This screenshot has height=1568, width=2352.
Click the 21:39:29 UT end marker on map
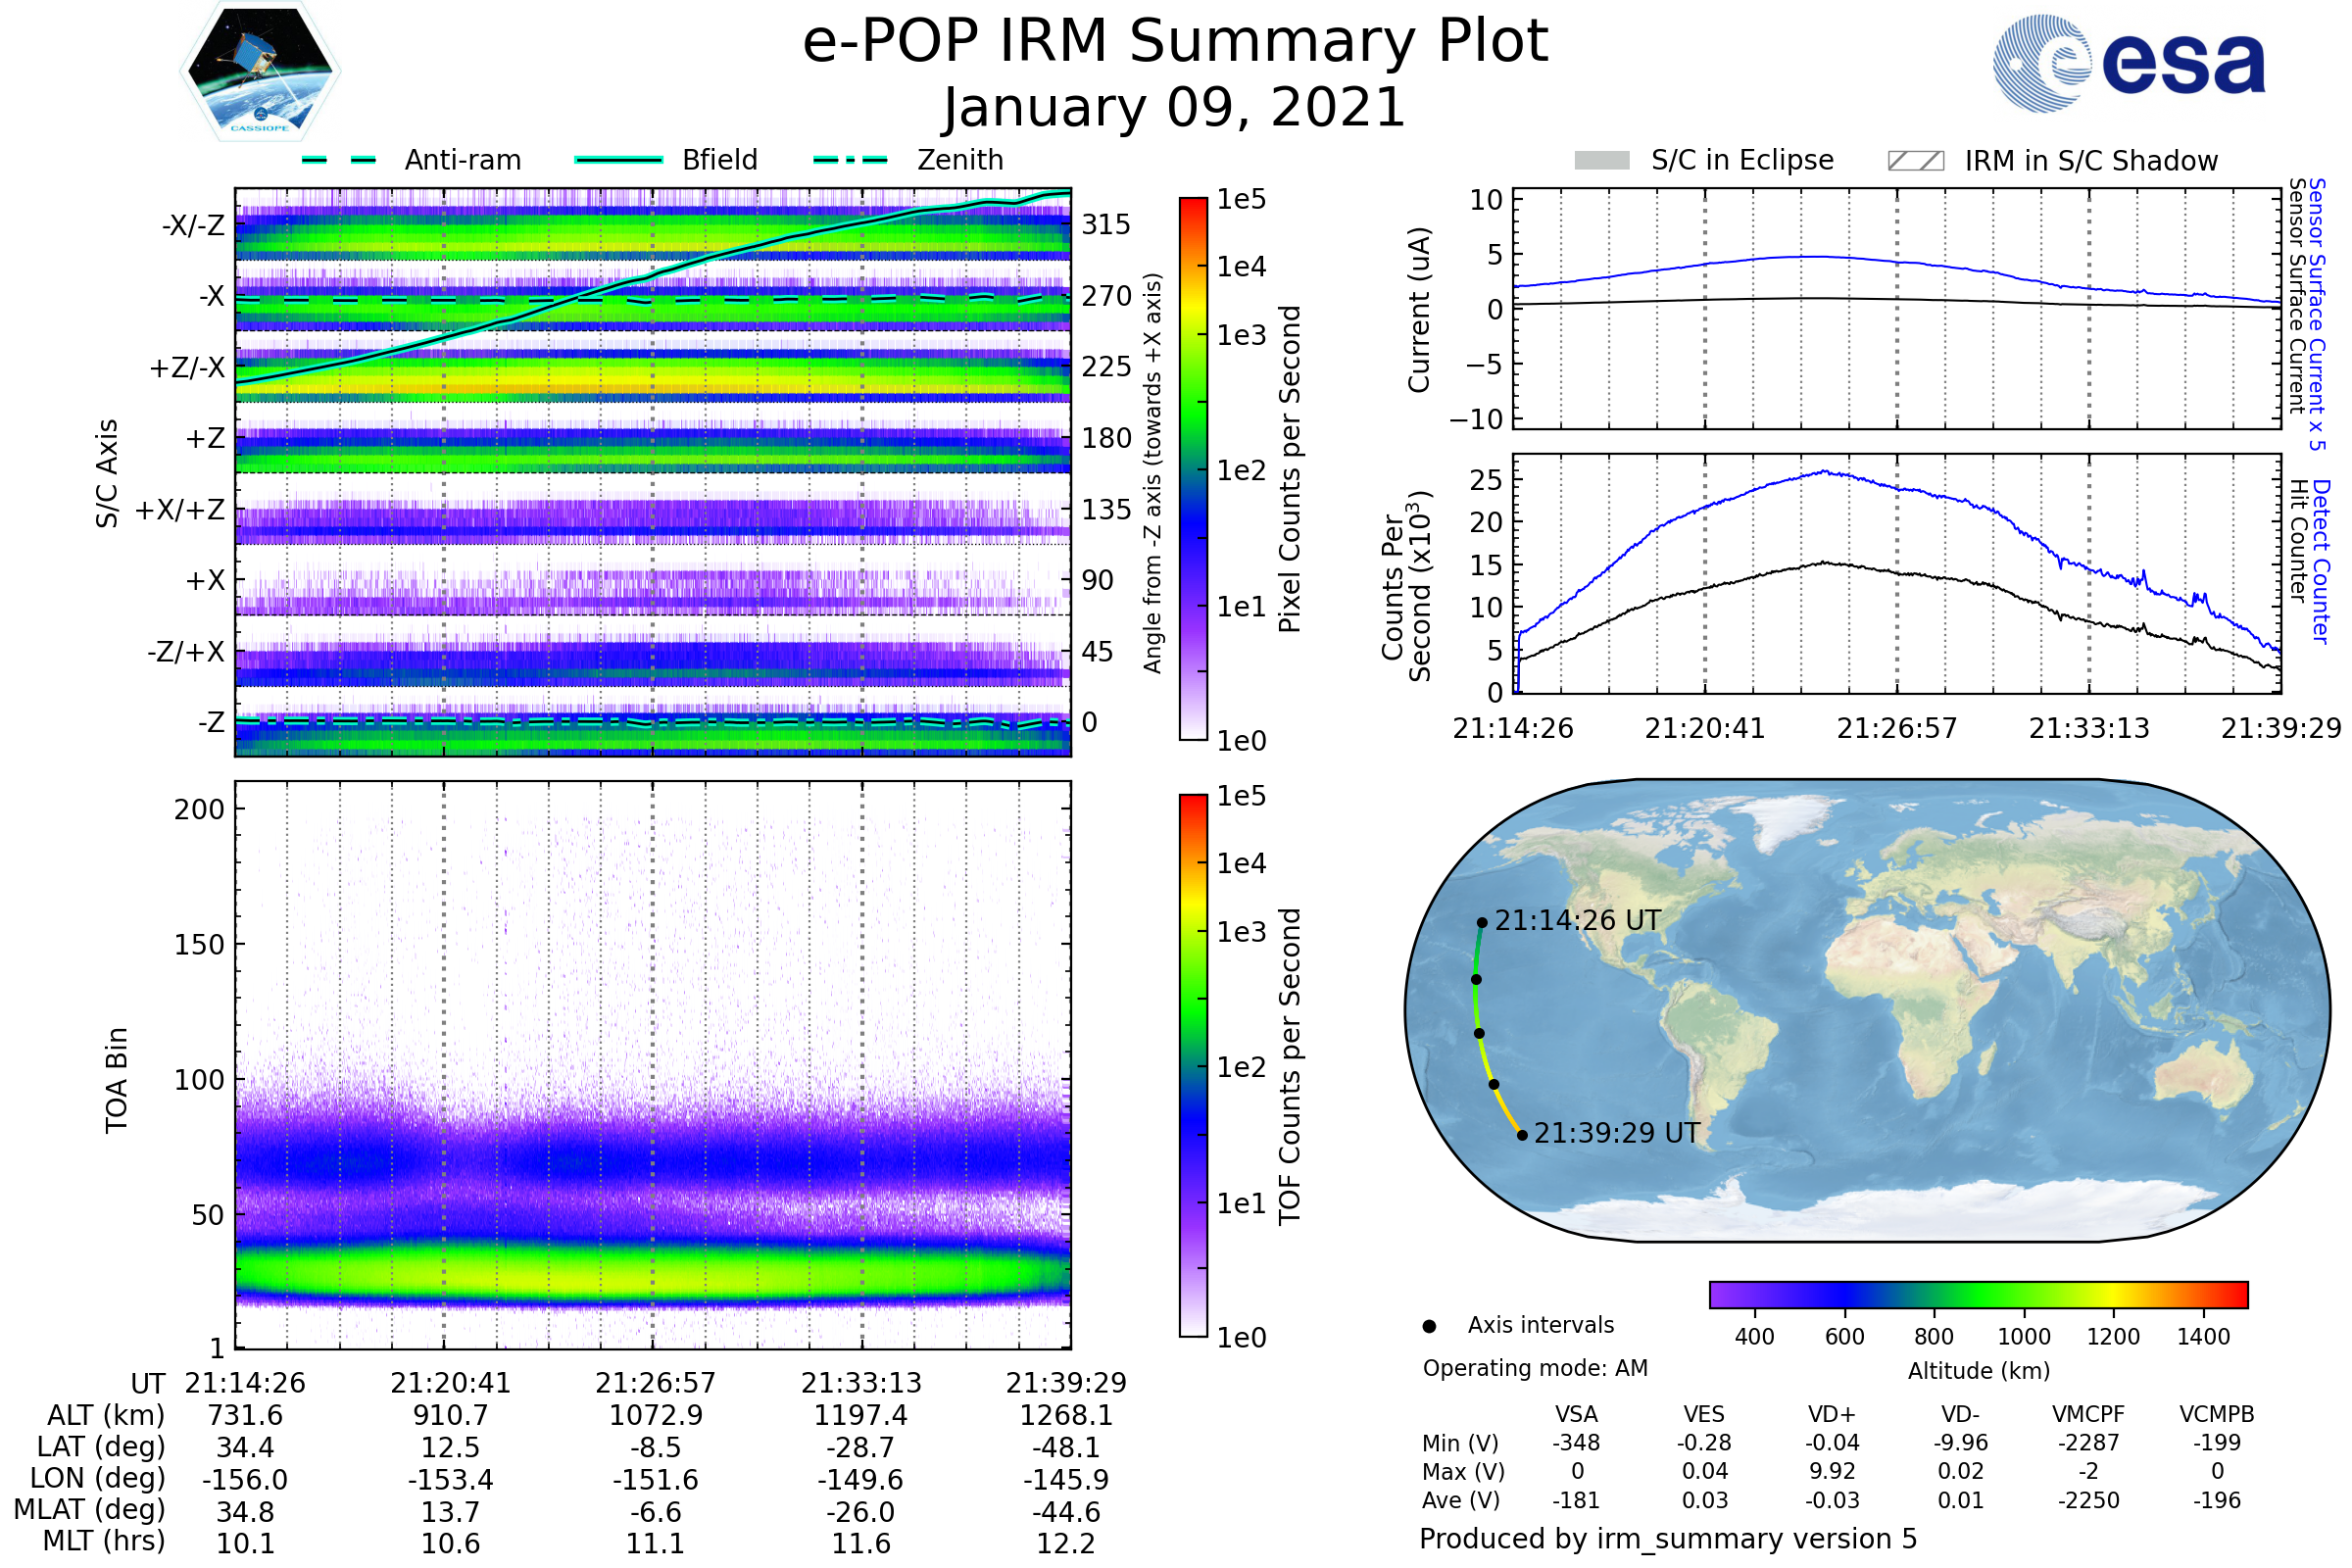click(x=1522, y=1135)
